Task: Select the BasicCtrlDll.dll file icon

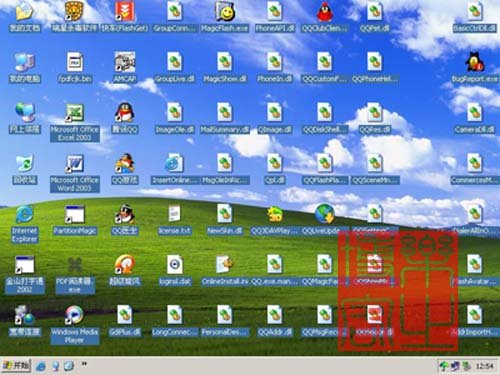Action: pos(475,11)
